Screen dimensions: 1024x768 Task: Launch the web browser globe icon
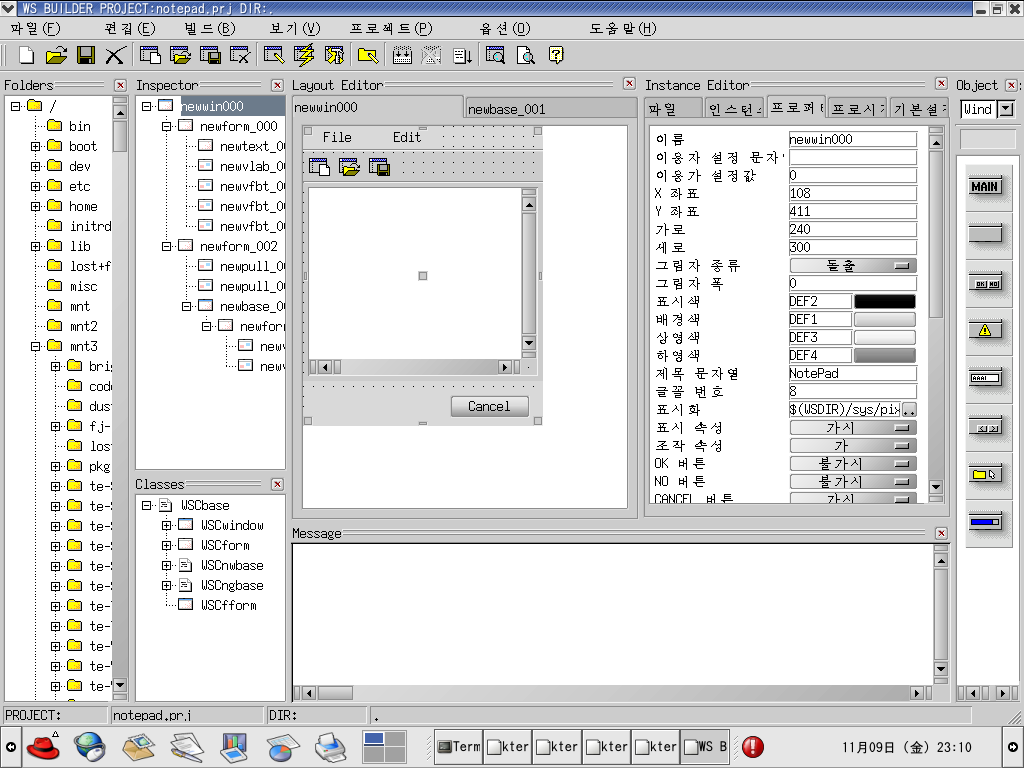89,746
